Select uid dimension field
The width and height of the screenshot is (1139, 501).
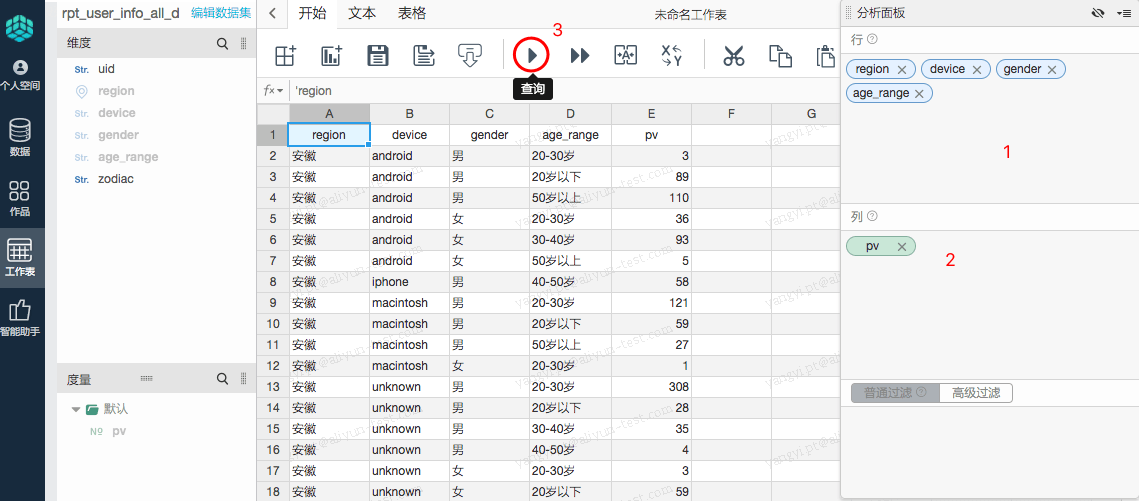coord(107,69)
